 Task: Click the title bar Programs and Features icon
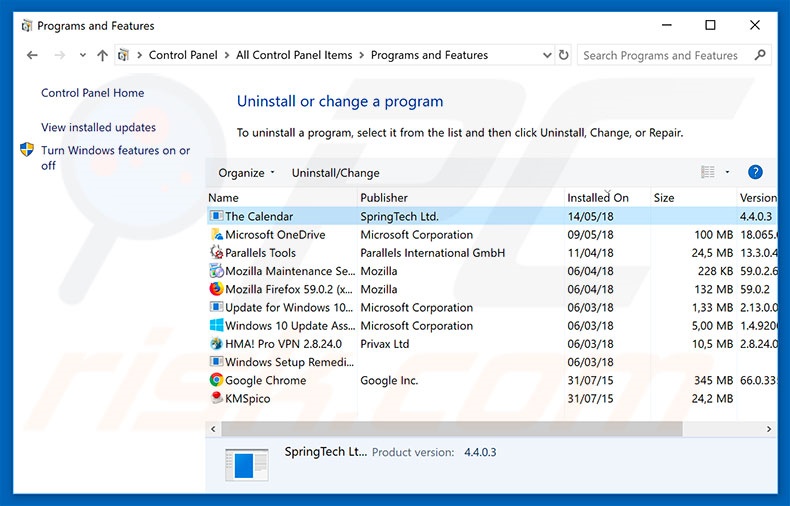[27, 26]
